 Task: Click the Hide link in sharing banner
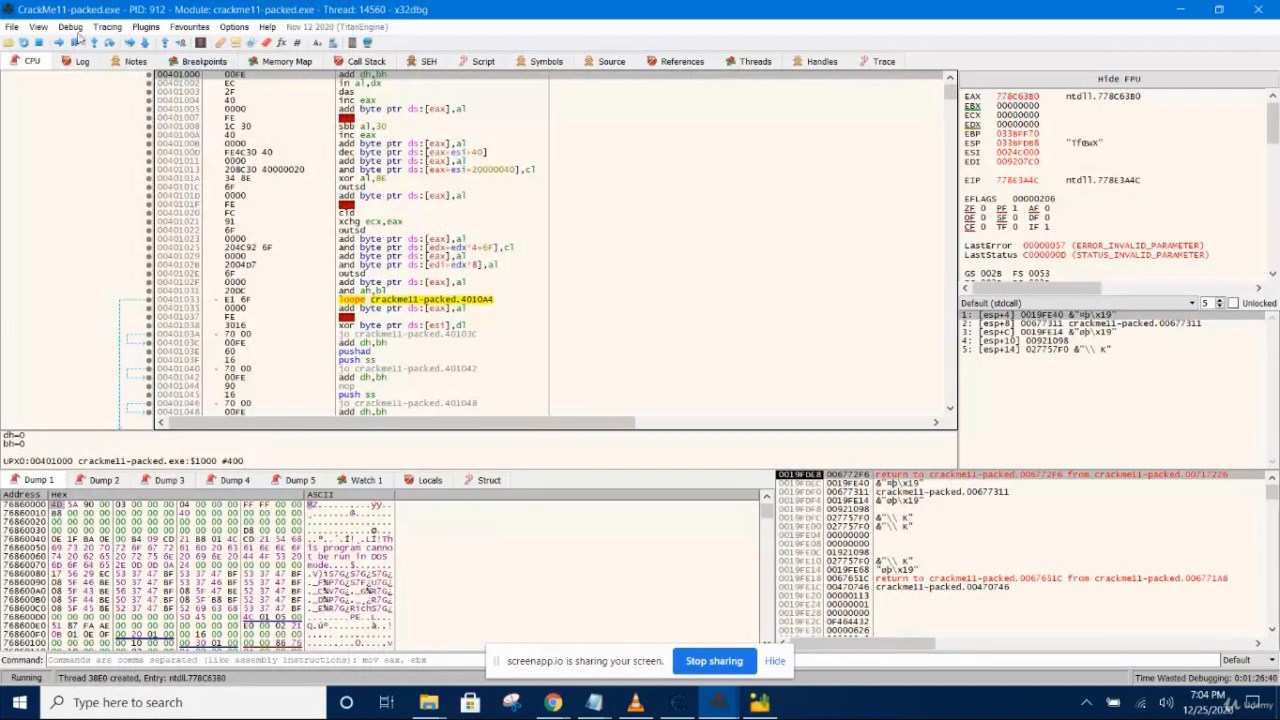tap(775, 661)
